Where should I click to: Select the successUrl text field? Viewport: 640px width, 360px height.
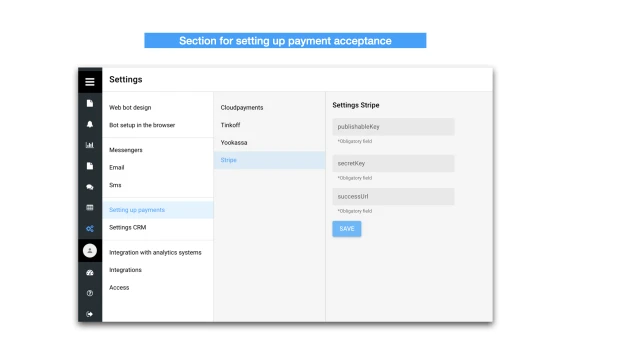(393, 196)
